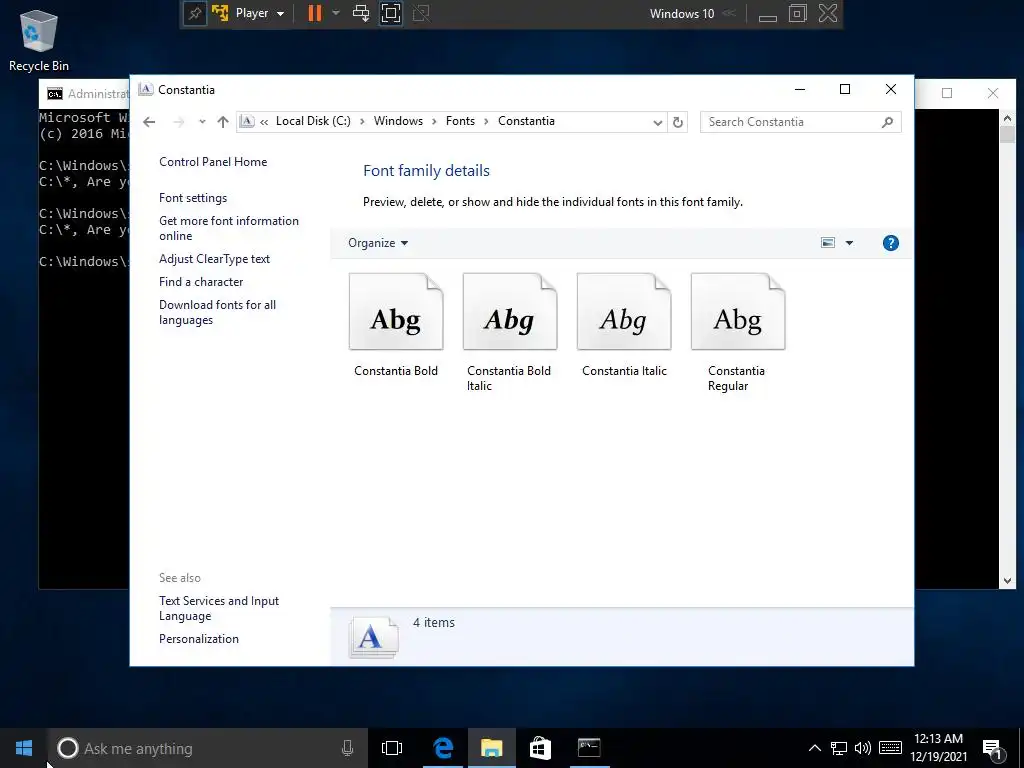Click the Ask me anything search box
This screenshot has width=1024, height=768.
tap(206, 748)
